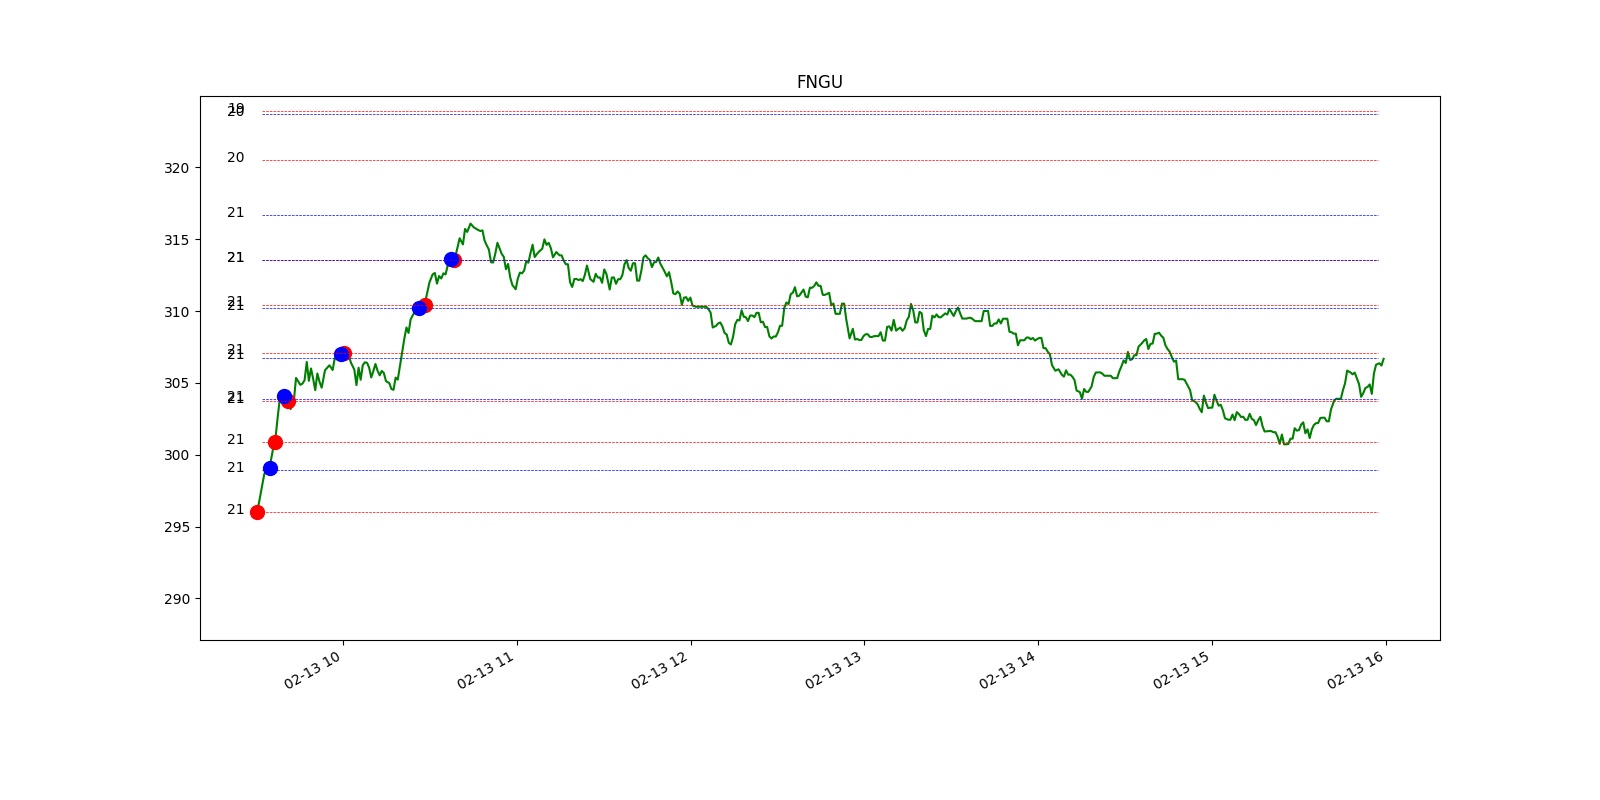Select the 310 y-axis tick label
This screenshot has height=800, width=1600.
176,312
